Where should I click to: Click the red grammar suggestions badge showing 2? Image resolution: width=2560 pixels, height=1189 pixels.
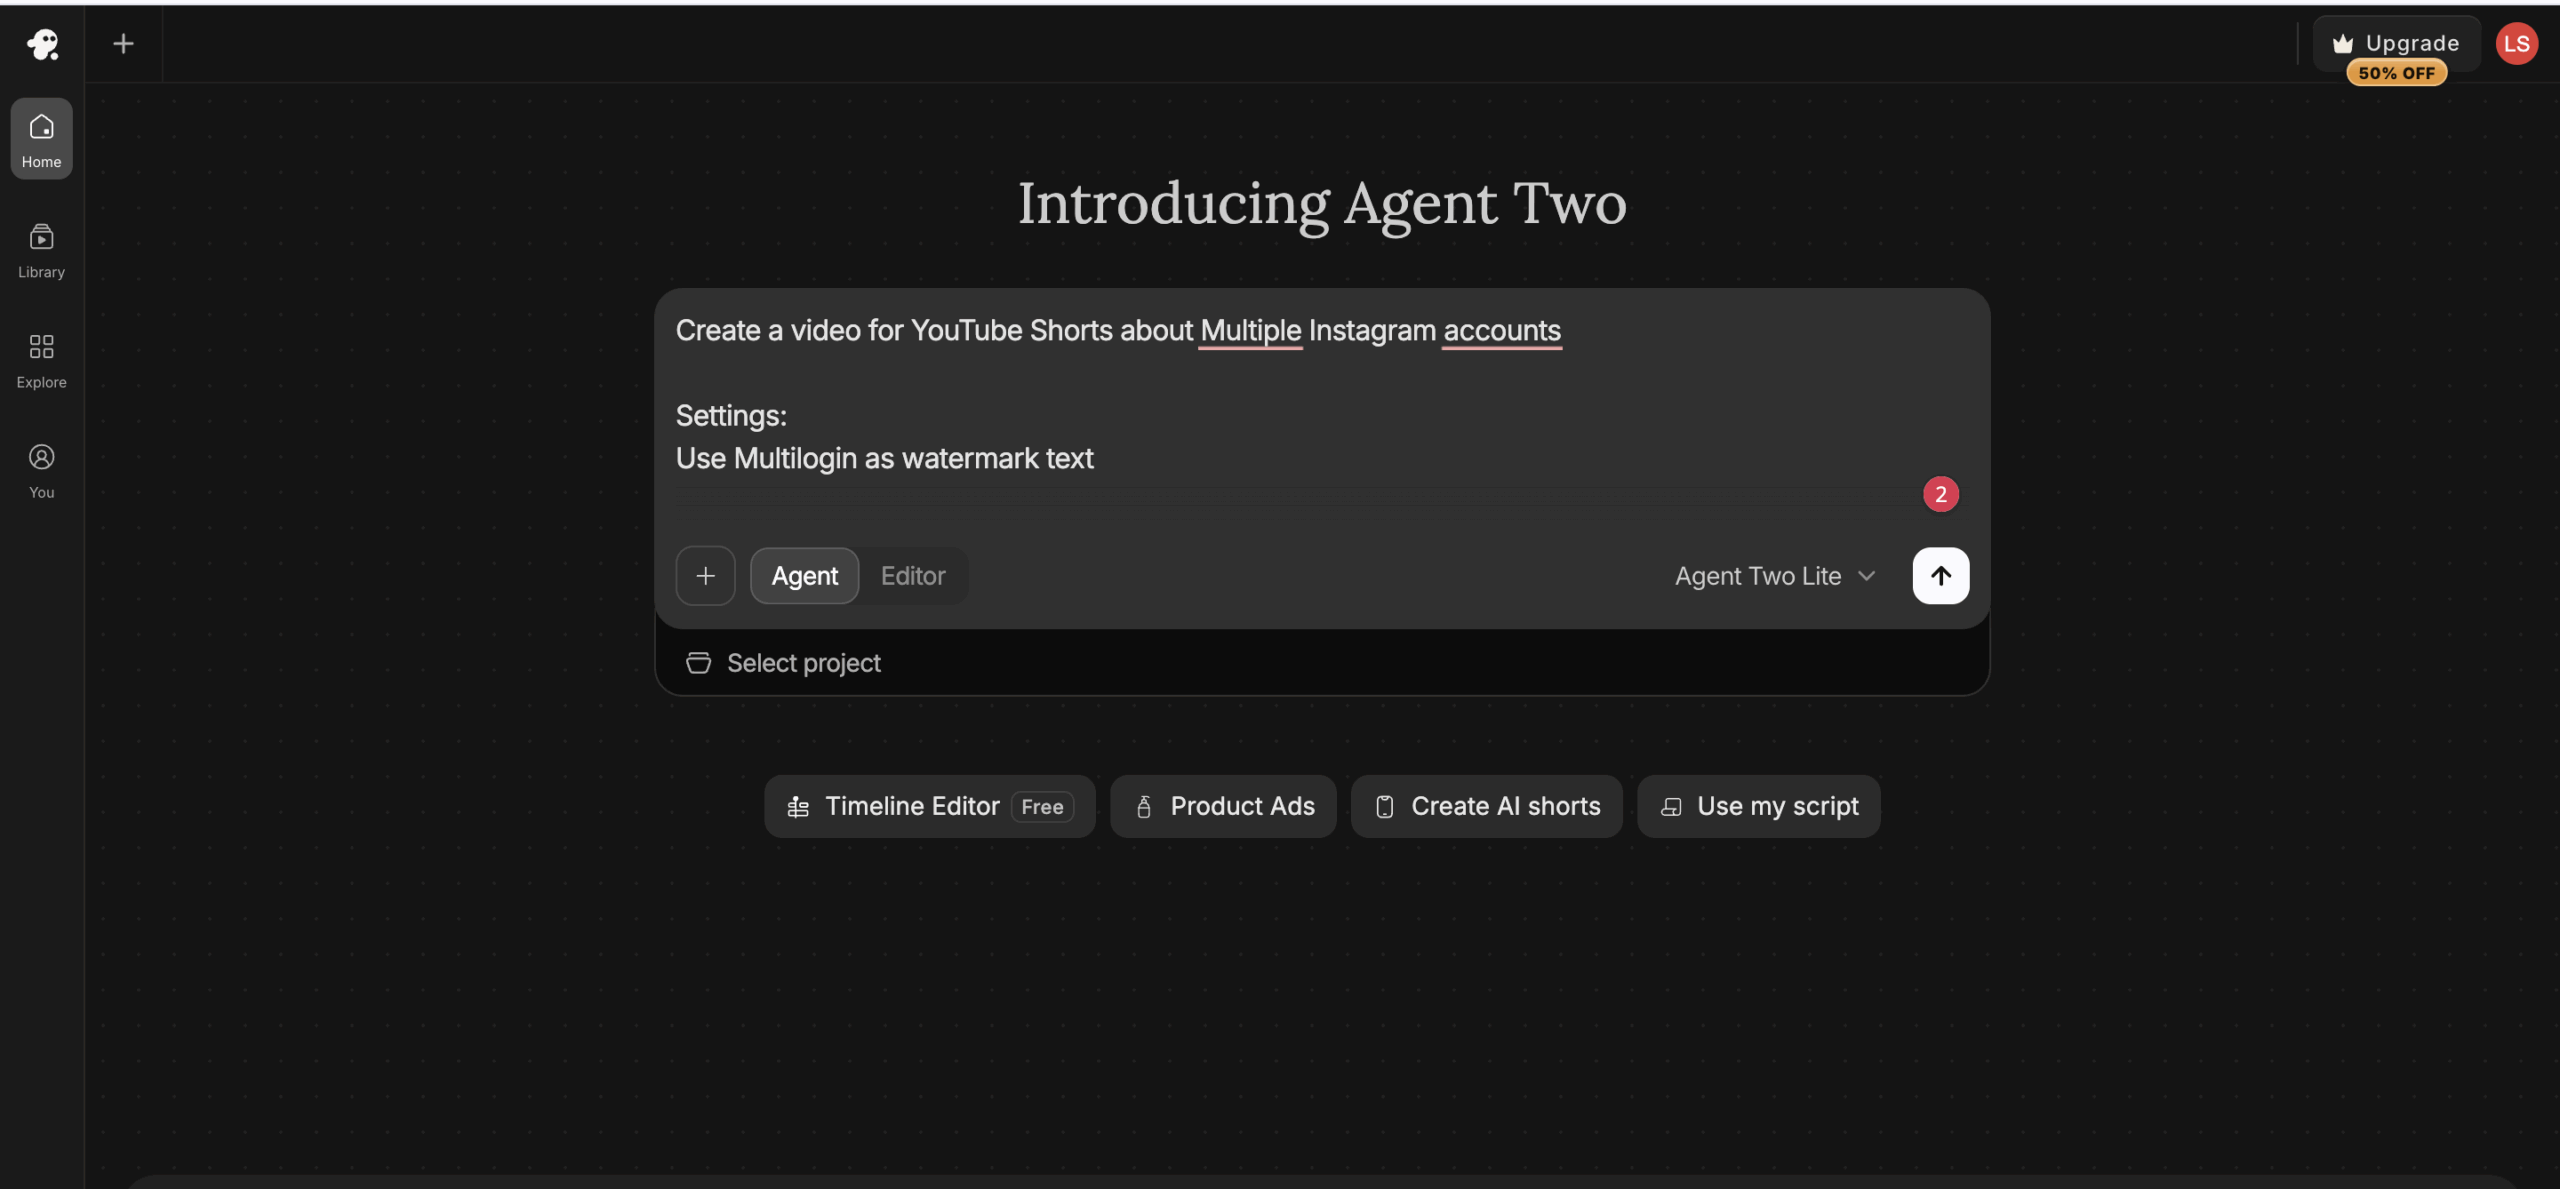(x=1940, y=494)
